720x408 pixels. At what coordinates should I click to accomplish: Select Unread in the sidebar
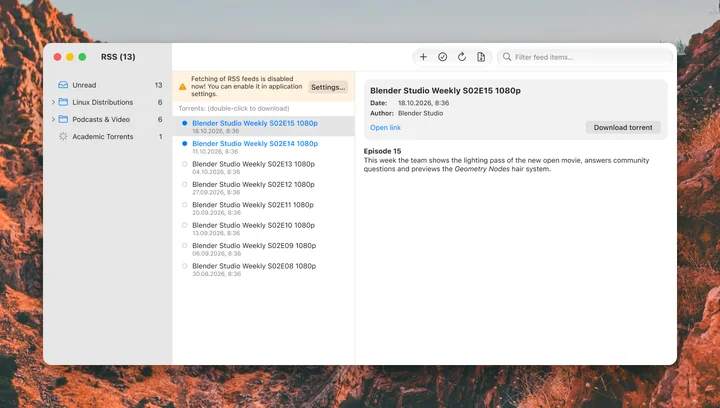[x=107, y=85]
